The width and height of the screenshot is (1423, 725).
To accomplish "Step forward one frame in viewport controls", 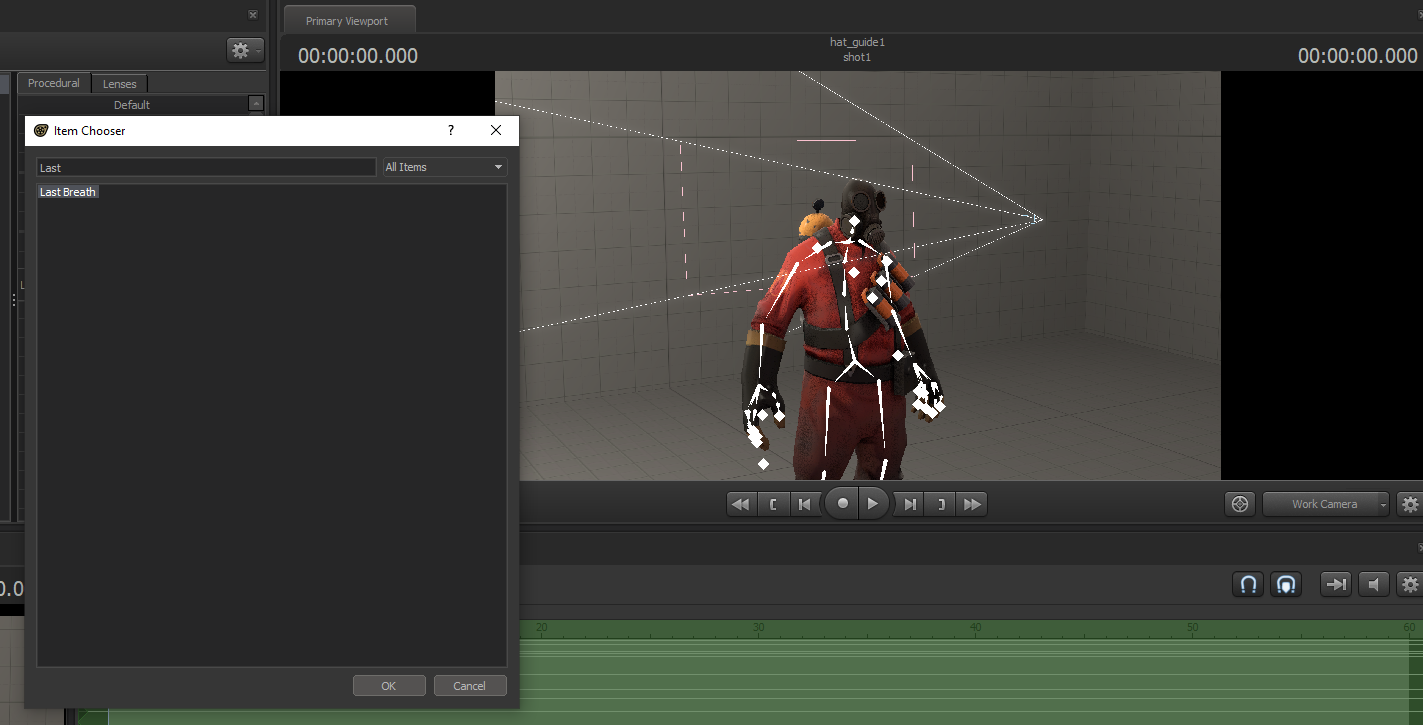I will click(909, 504).
